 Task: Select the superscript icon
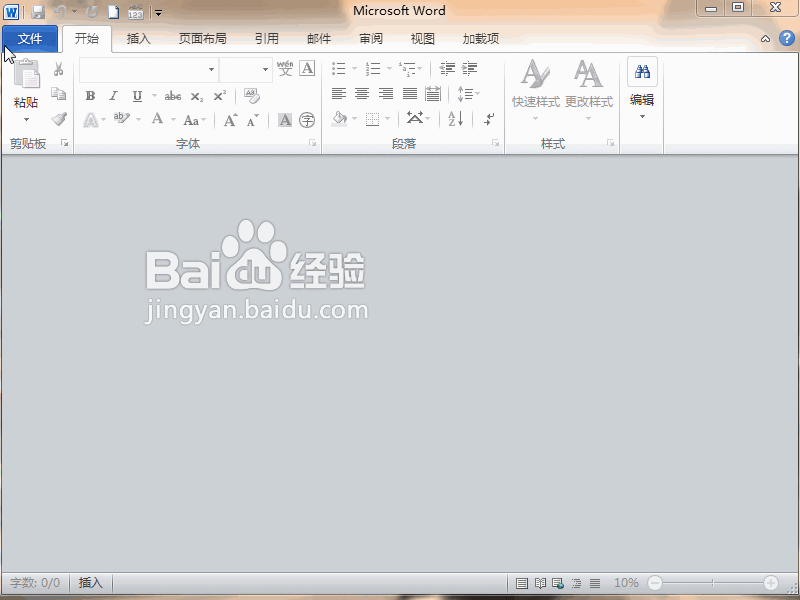click(x=219, y=96)
